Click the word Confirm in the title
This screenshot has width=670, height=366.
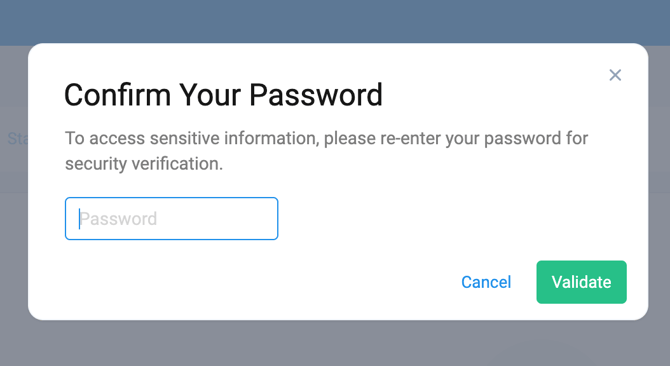(x=117, y=95)
